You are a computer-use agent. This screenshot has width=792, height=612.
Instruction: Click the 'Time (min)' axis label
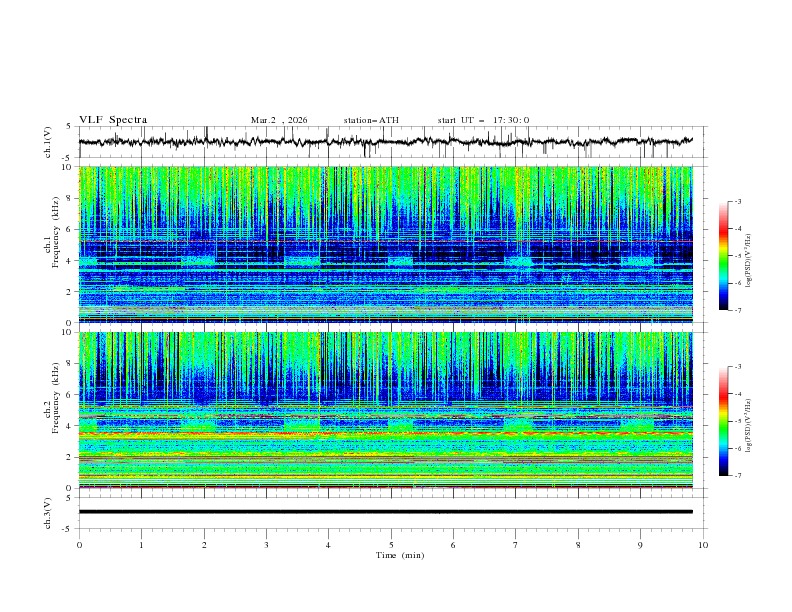point(400,555)
